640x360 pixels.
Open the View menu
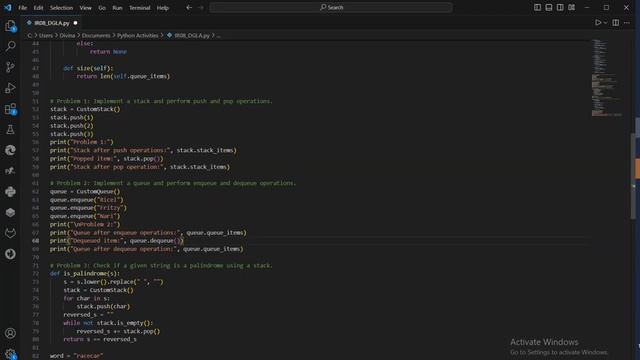85,8
